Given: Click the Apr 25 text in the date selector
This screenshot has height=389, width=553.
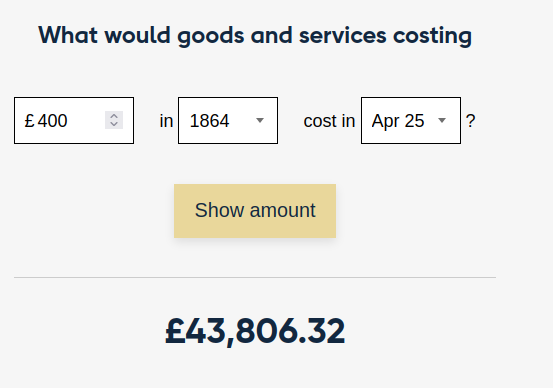Looking at the screenshot, I should (x=398, y=121).
